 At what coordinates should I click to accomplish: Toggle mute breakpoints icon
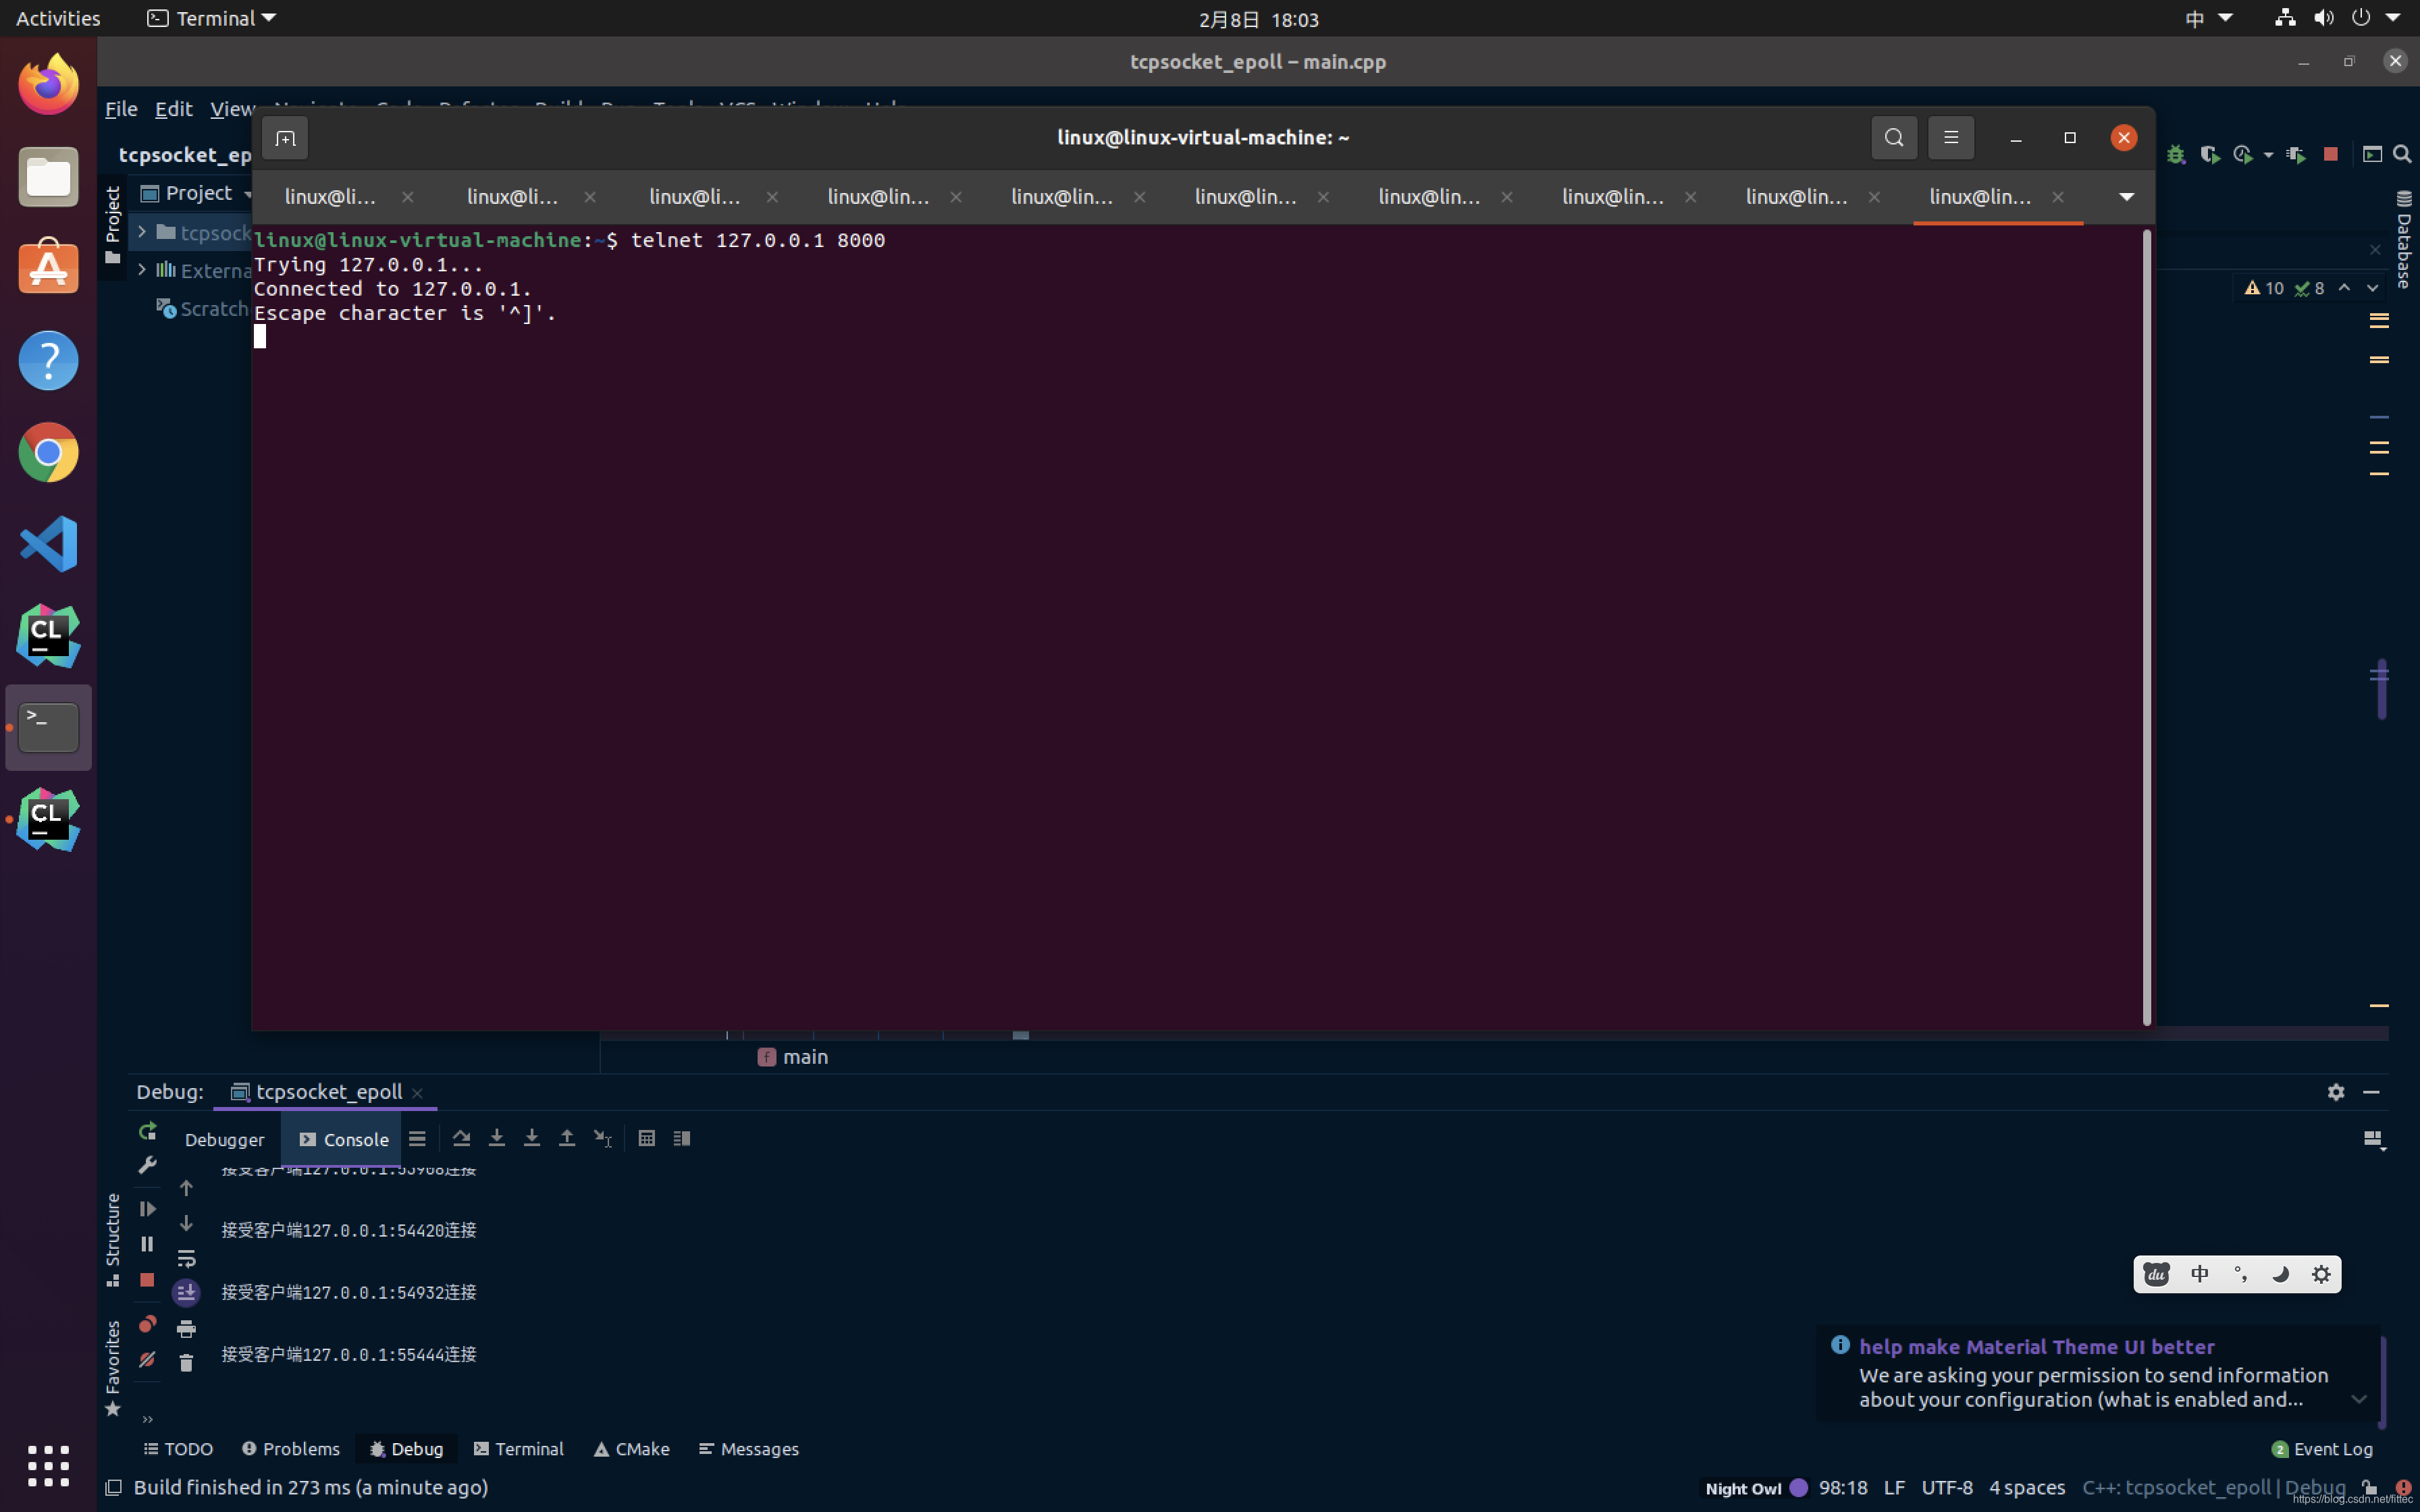(147, 1360)
